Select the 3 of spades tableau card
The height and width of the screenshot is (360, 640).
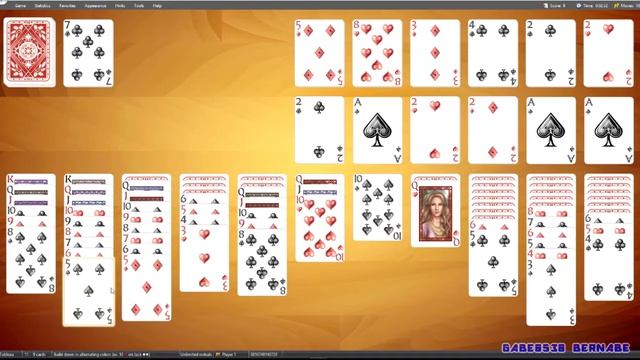pos(551,292)
